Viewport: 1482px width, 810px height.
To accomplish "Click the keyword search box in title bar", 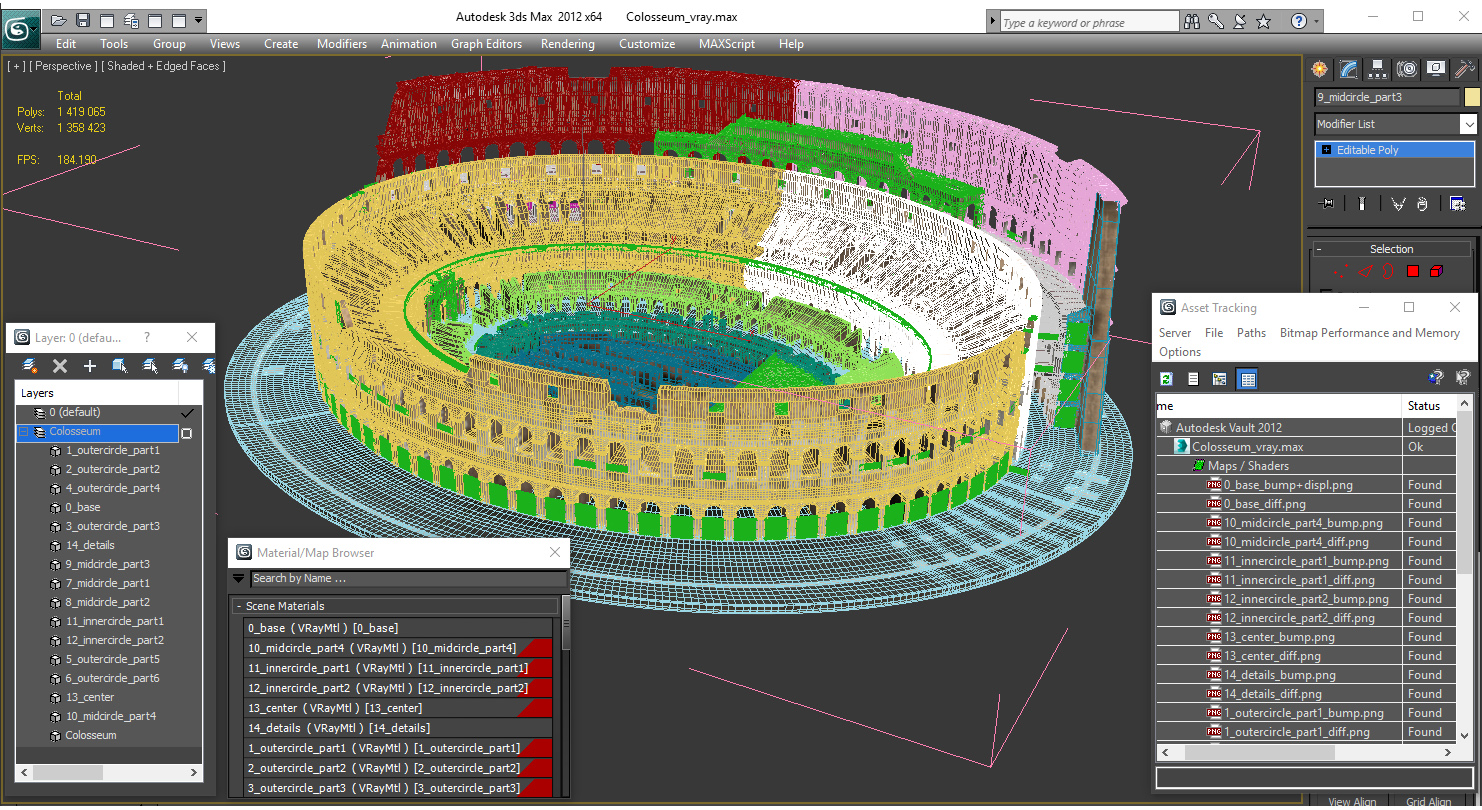I will point(1088,22).
